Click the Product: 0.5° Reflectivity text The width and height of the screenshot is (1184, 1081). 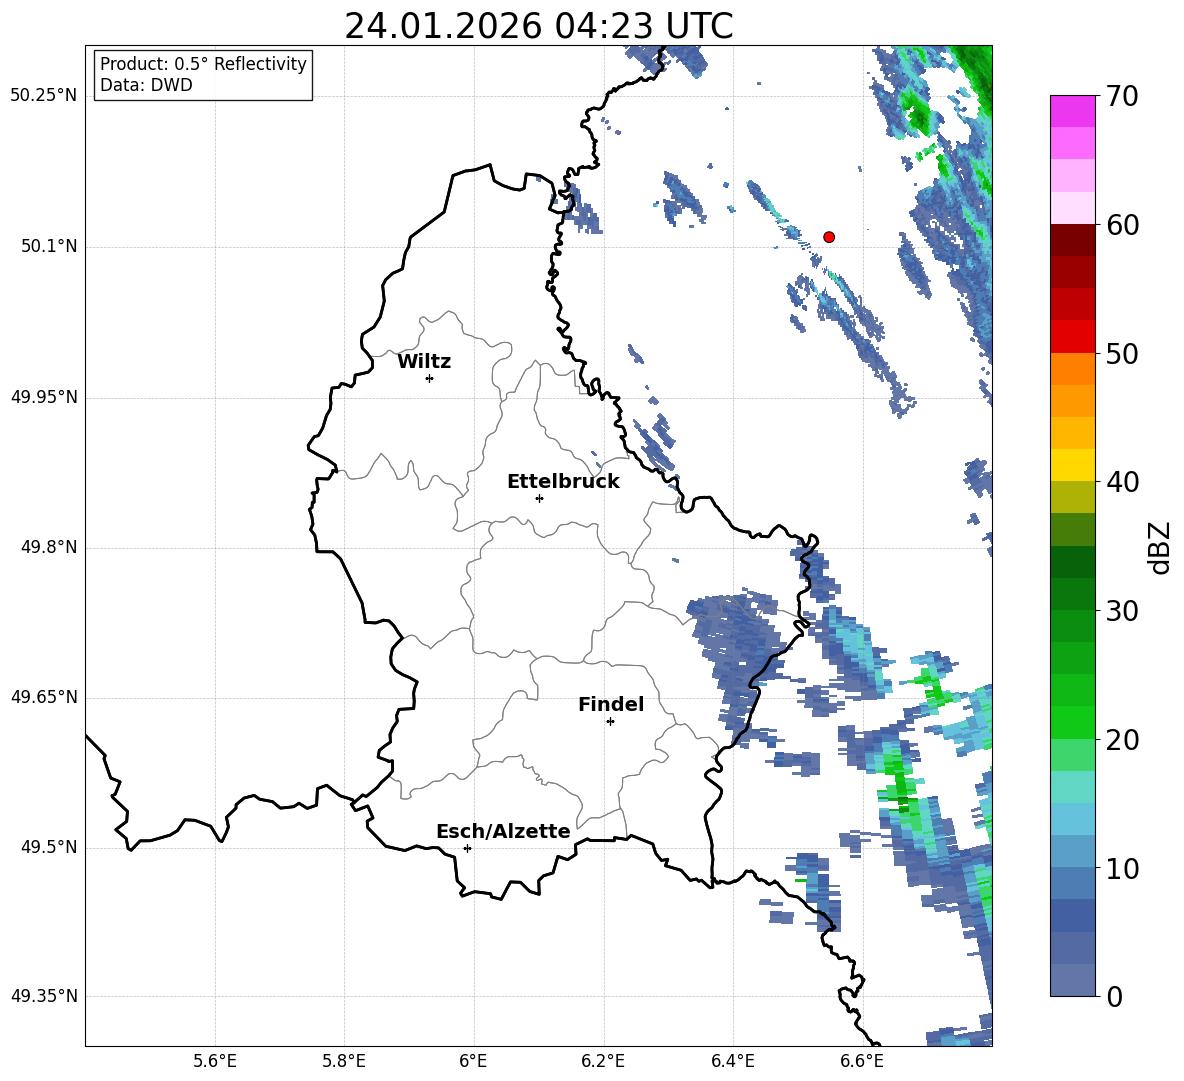click(203, 64)
